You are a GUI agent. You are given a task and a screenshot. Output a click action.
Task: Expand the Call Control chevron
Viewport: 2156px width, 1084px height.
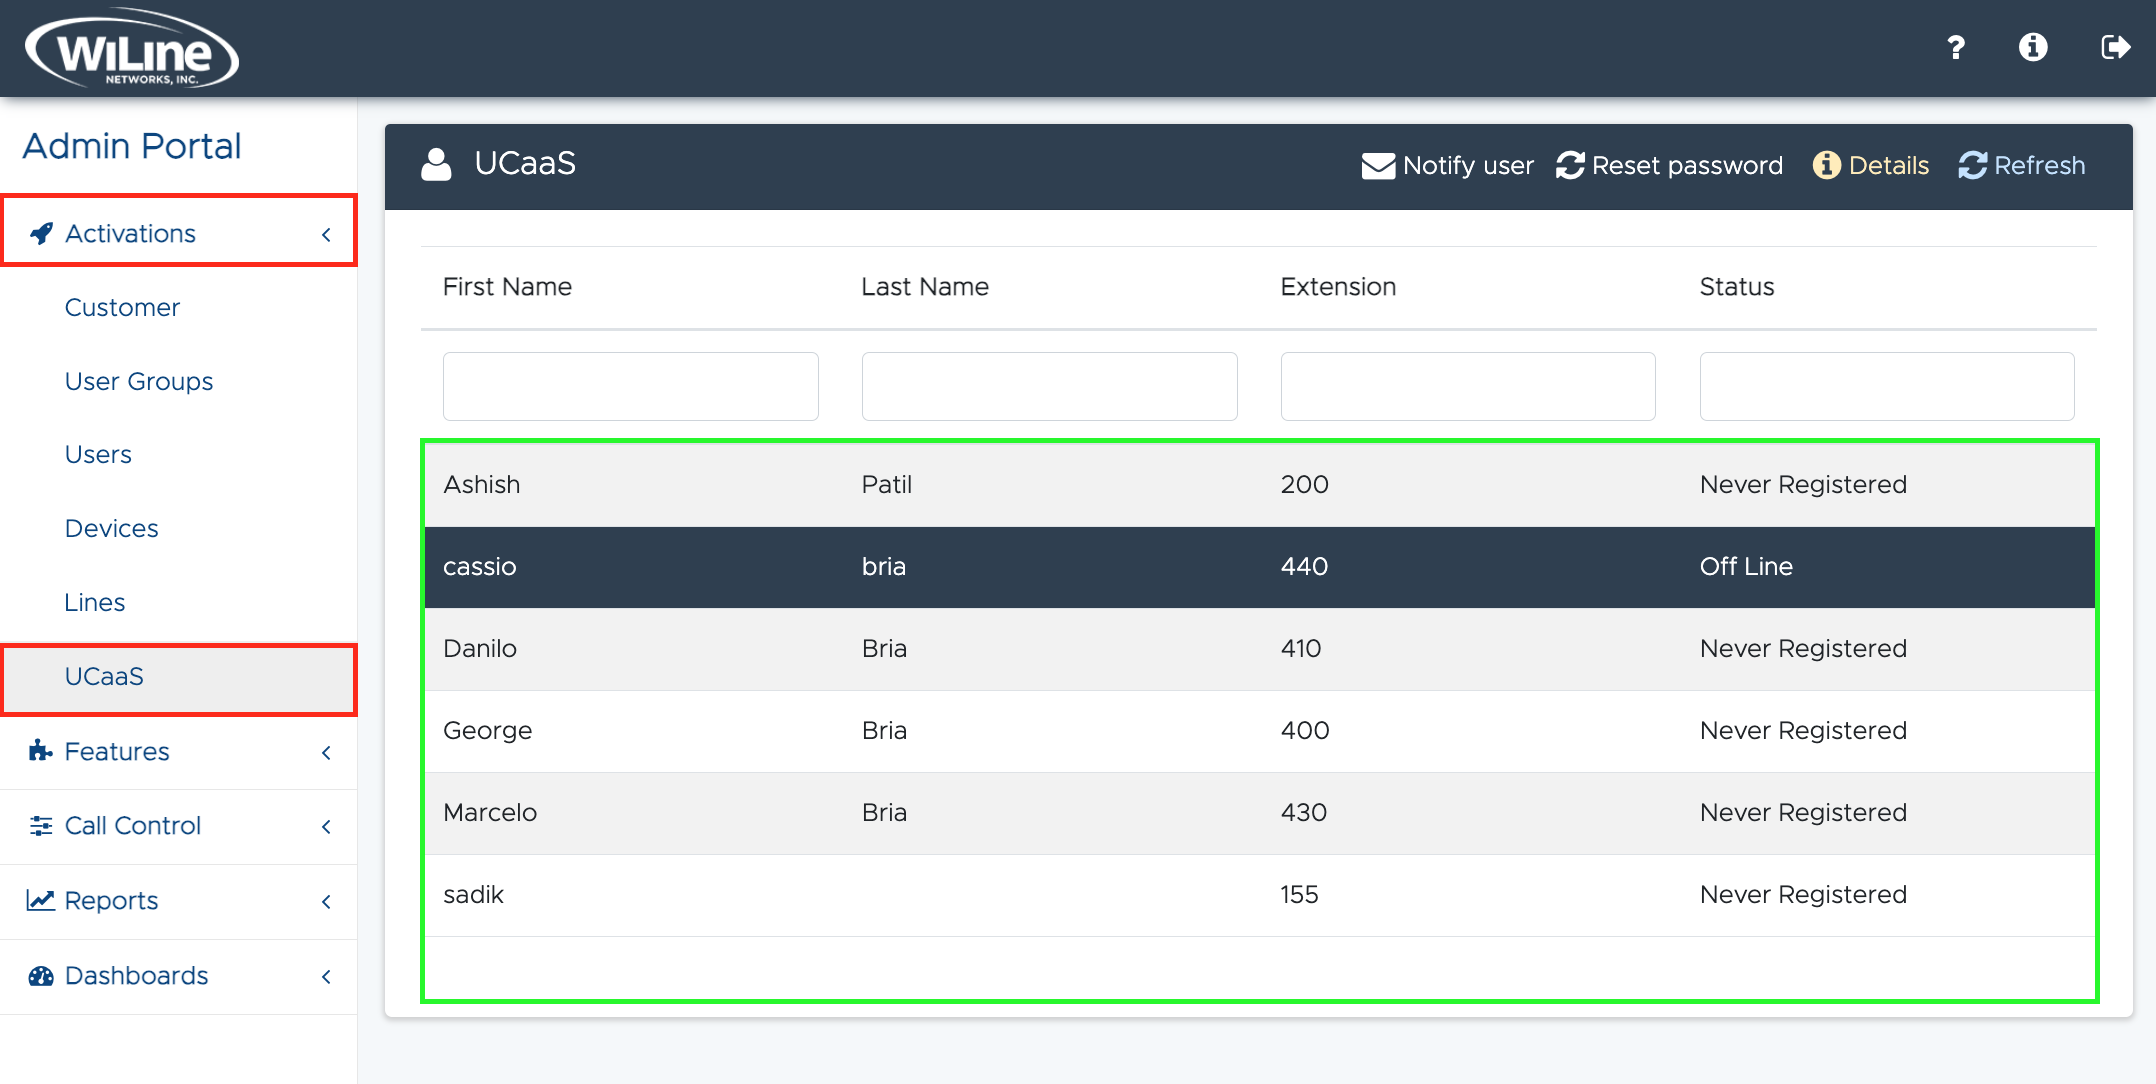pyautogui.click(x=326, y=826)
